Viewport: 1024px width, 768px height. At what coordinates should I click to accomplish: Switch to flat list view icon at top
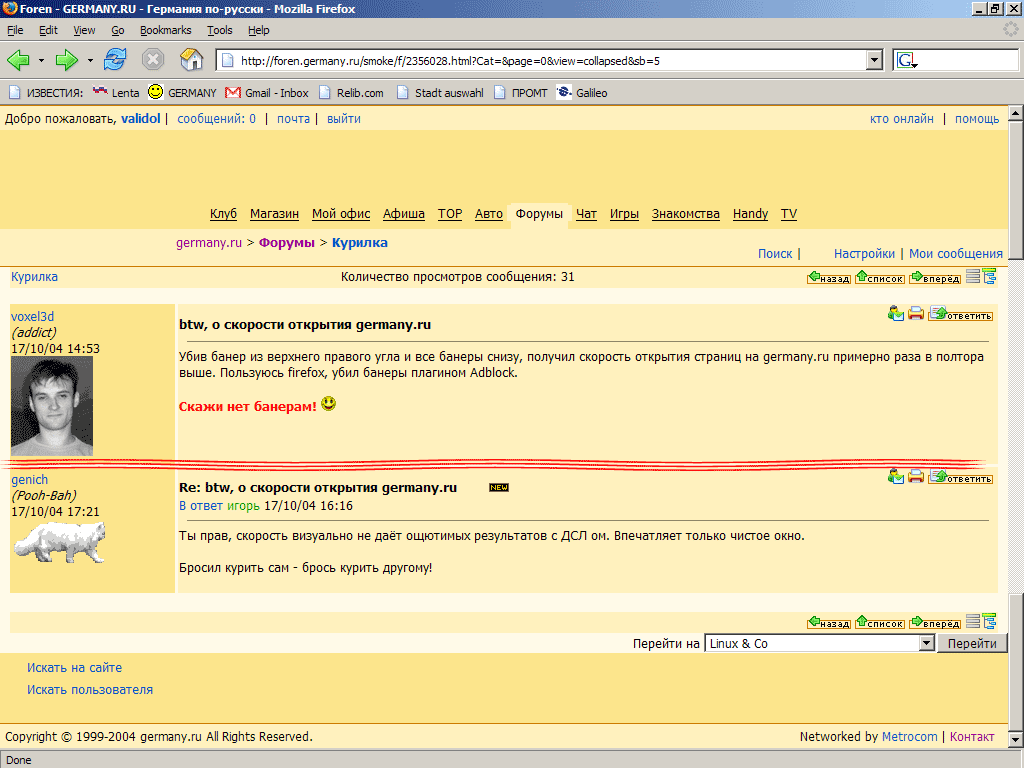coord(973,277)
